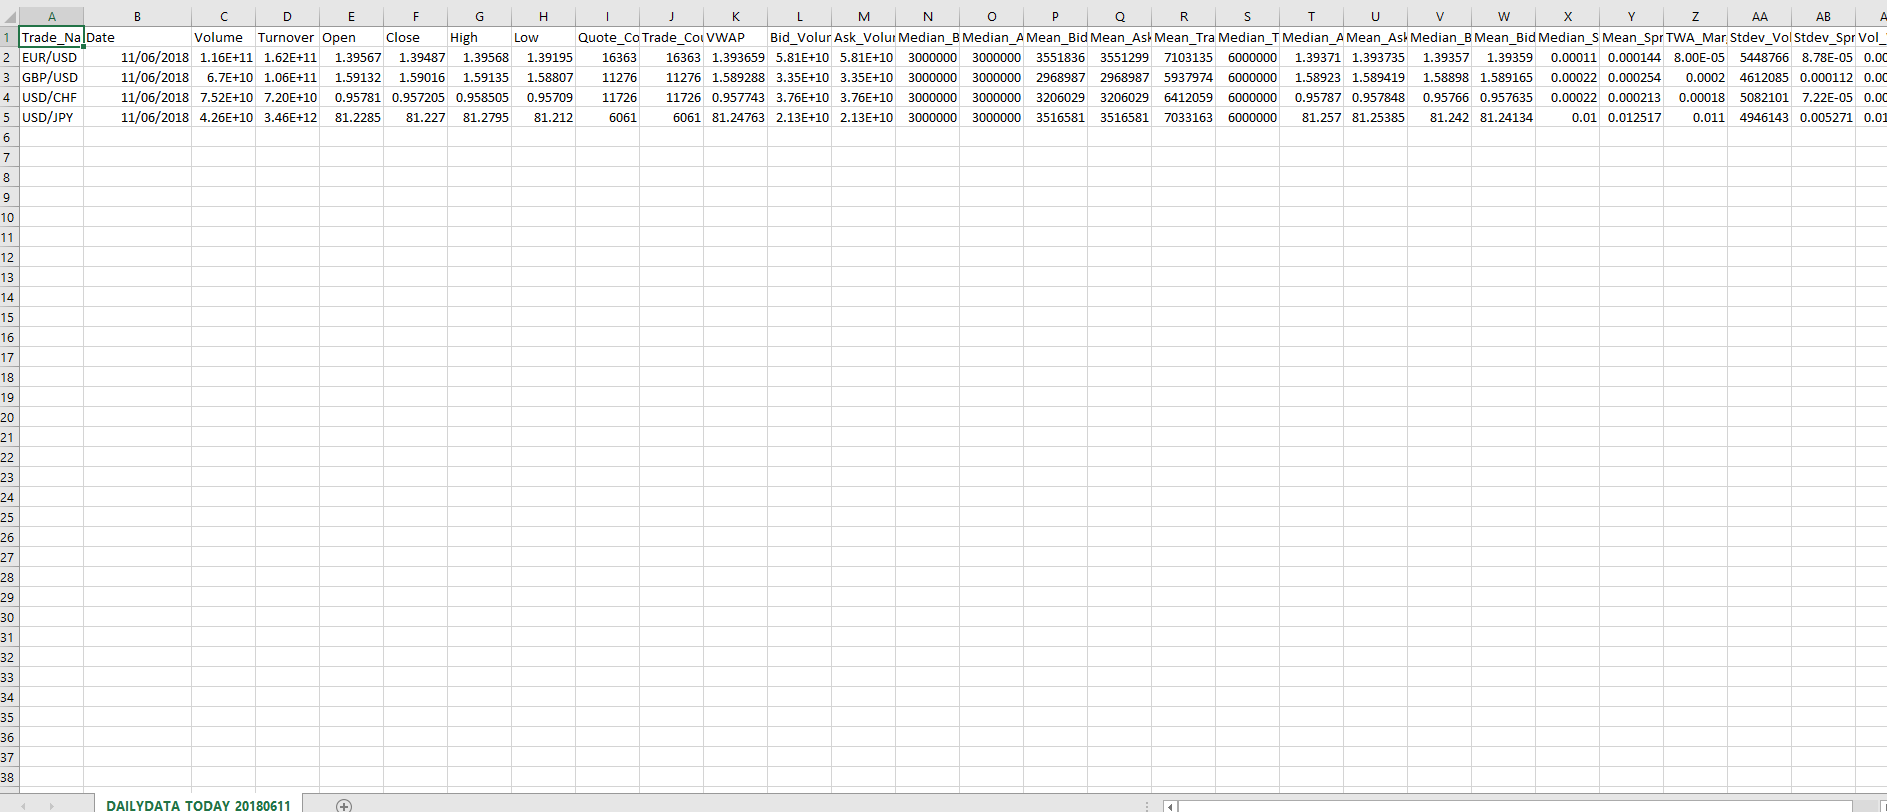1887x812 pixels.
Task: Select row 3 header
Action: click(9, 77)
